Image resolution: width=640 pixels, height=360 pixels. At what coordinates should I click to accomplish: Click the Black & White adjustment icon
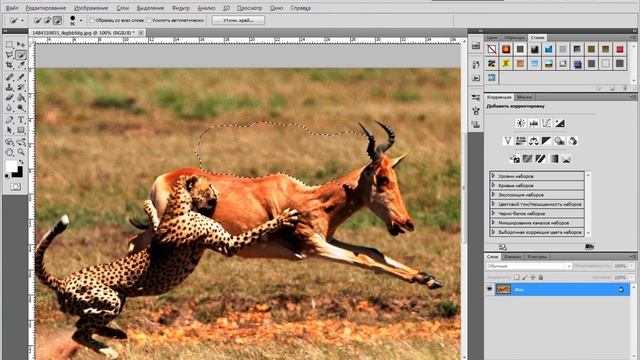547,141
